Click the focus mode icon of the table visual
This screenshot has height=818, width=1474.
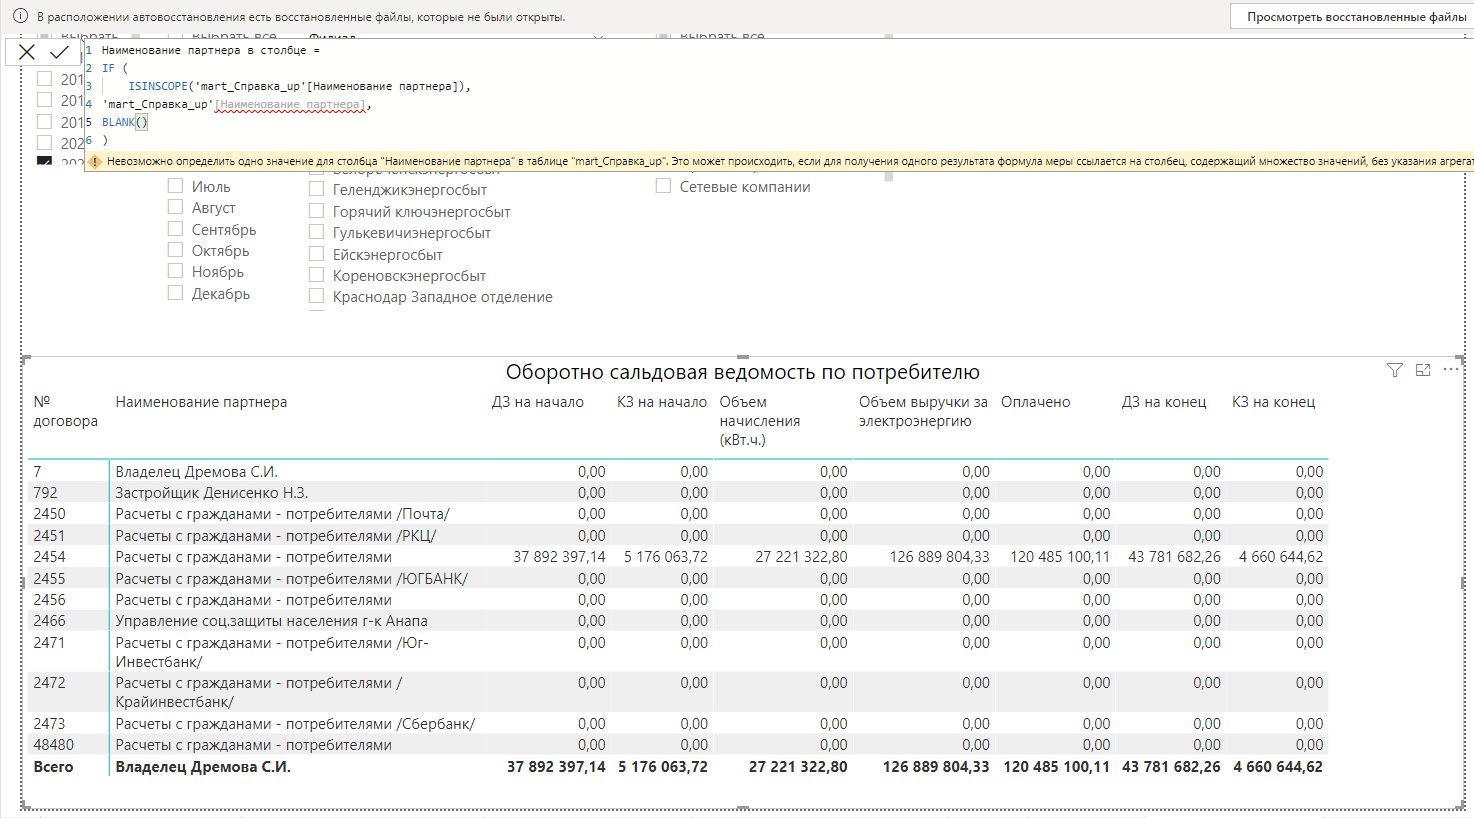coord(1423,370)
